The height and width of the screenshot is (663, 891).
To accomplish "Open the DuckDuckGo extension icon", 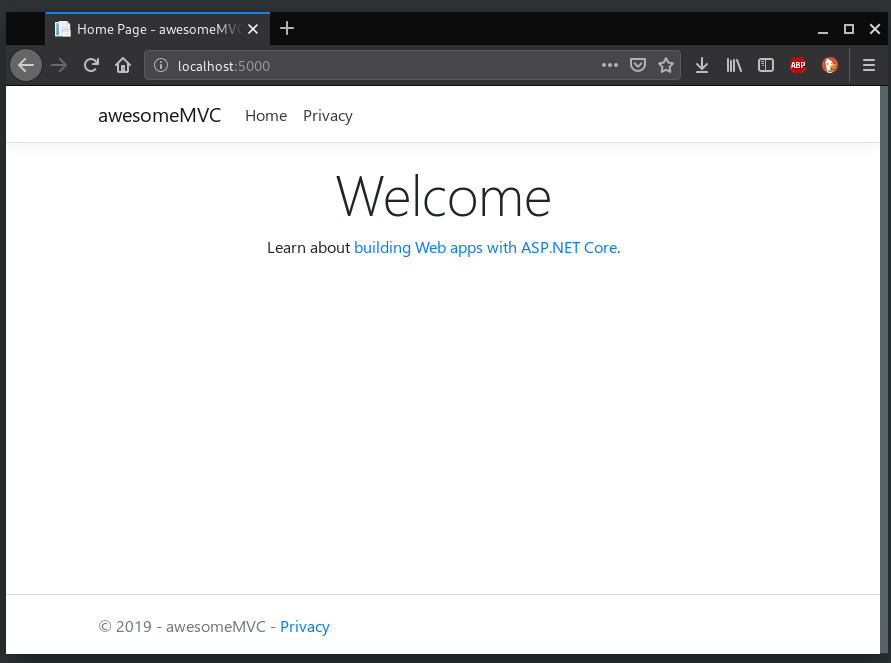I will [830, 65].
